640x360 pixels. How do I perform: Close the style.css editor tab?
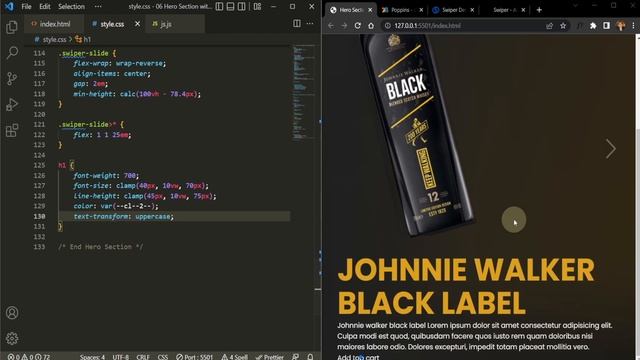click(x=138, y=24)
